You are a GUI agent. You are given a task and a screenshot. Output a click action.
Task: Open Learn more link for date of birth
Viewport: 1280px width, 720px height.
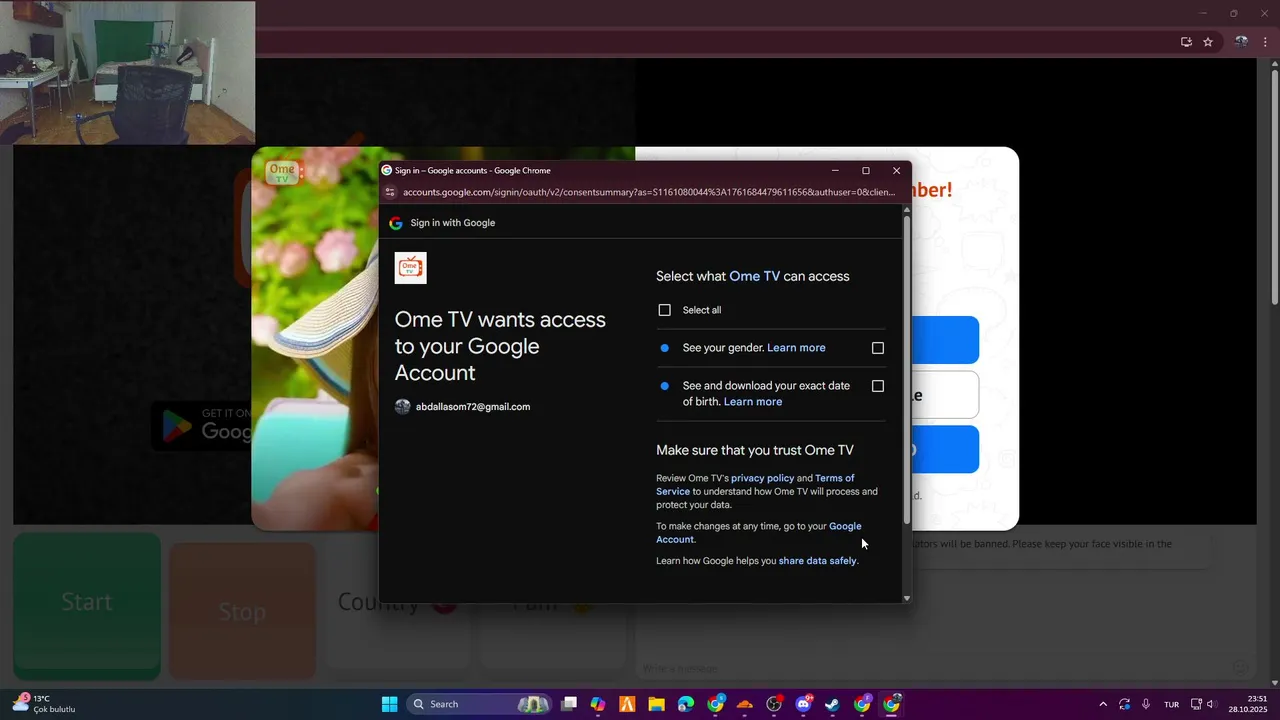753,402
